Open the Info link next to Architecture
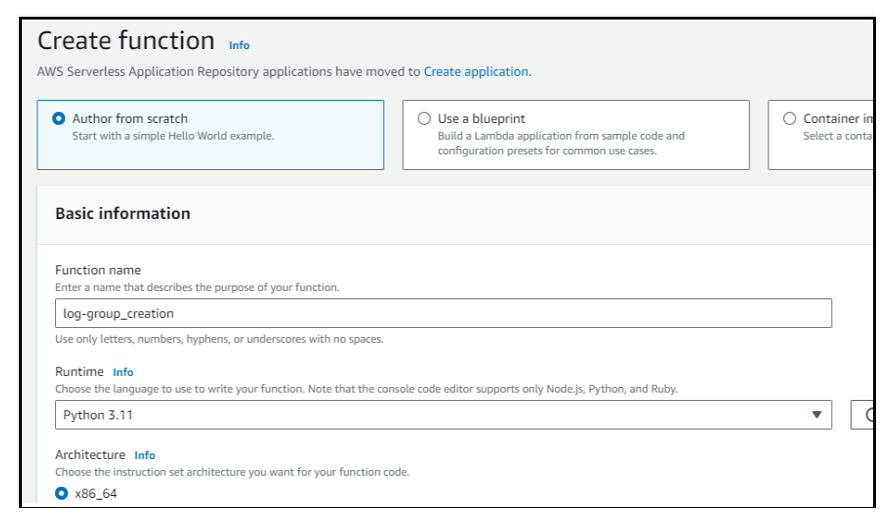Viewport: 889px width, 519px height. tap(145, 455)
